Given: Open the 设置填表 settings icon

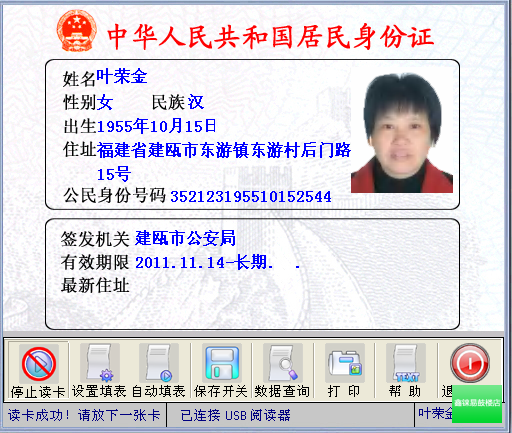Looking at the screenshot, I should (100, 364).
